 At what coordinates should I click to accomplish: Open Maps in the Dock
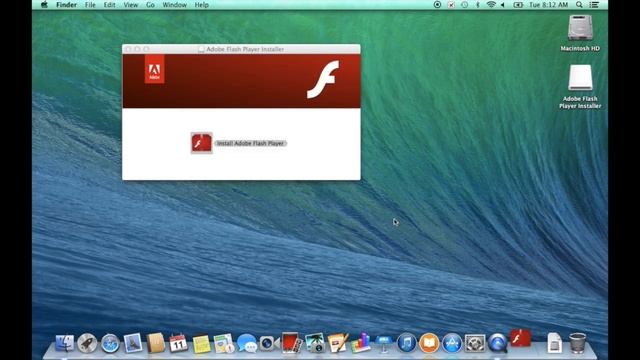tap(224, 343)
